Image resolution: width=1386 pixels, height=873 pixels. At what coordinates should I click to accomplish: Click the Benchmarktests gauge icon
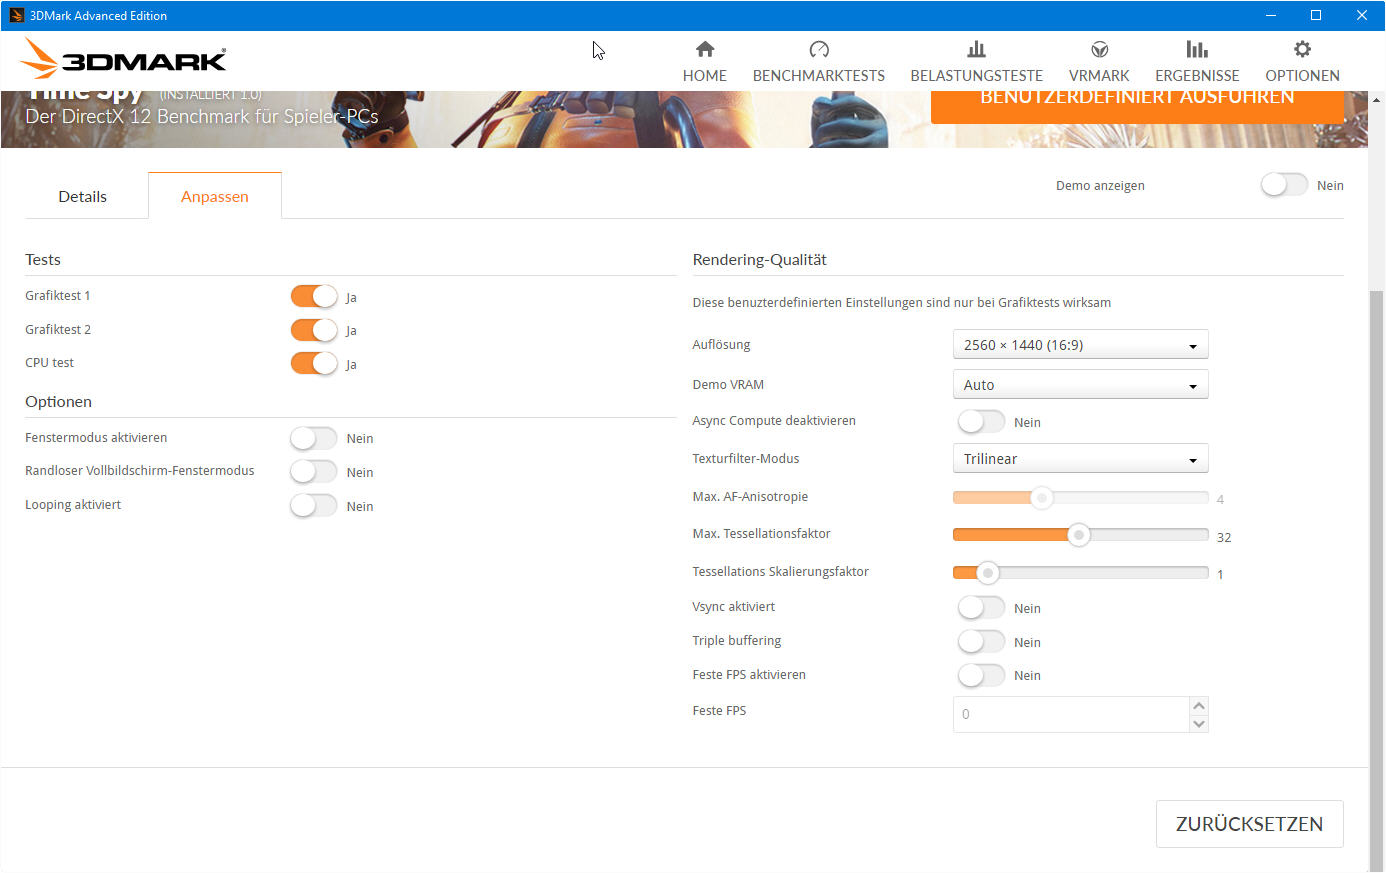(819, 49)
